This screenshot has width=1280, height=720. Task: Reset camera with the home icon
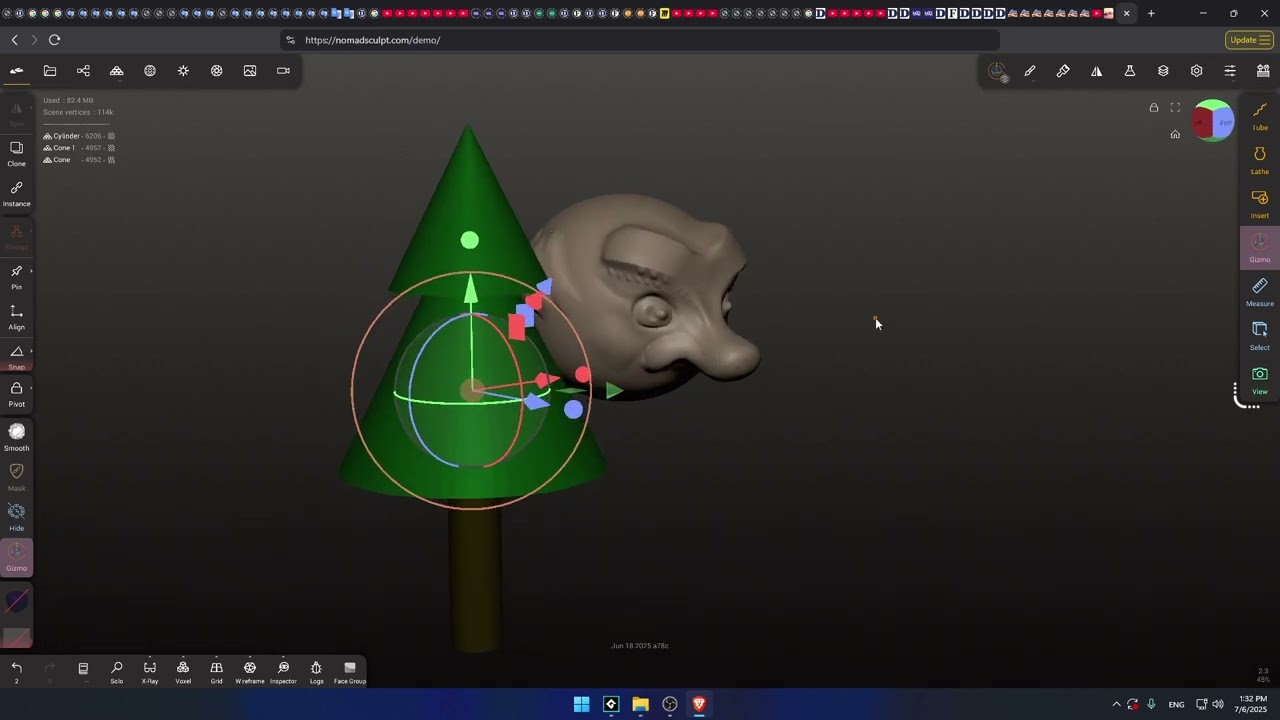tap(1175, 134)
